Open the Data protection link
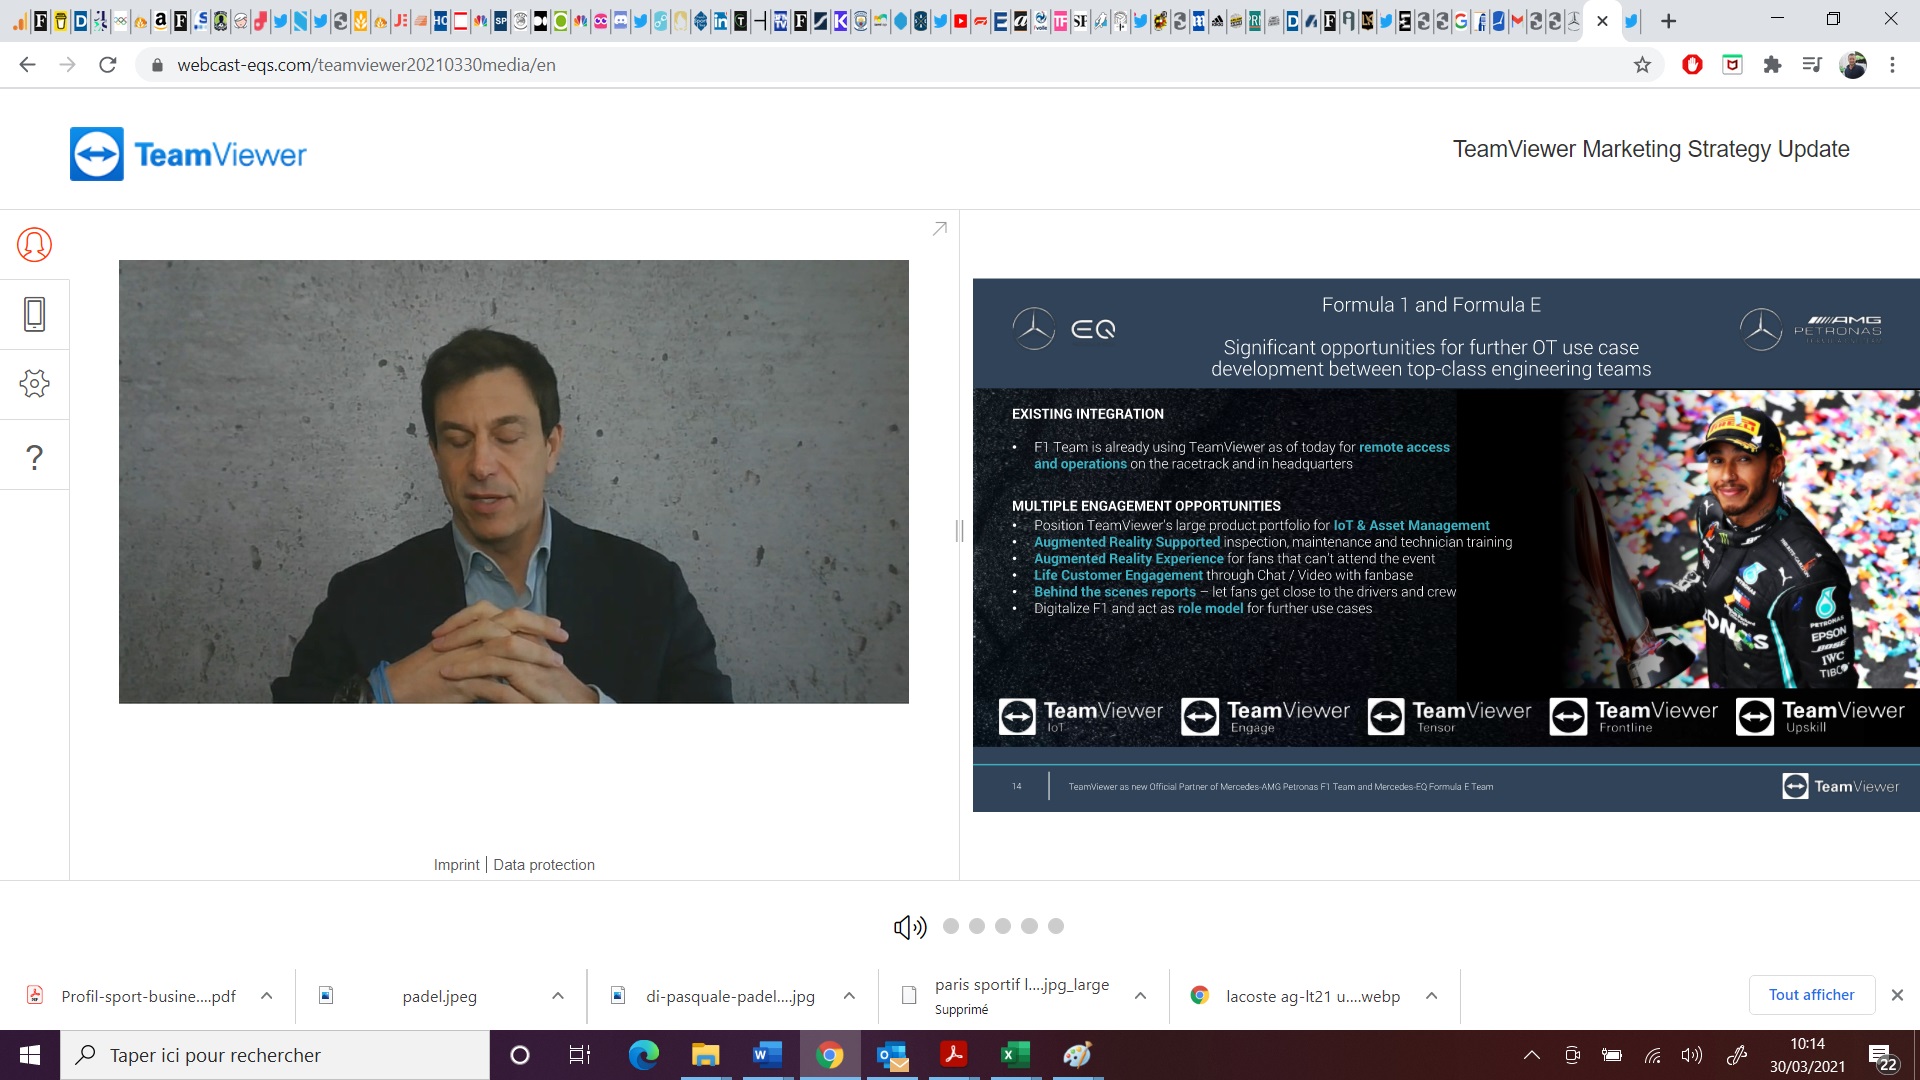 [x=544, y=865]
